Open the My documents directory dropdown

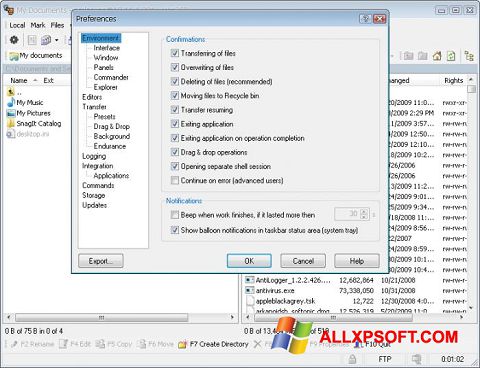pos(36,56)
